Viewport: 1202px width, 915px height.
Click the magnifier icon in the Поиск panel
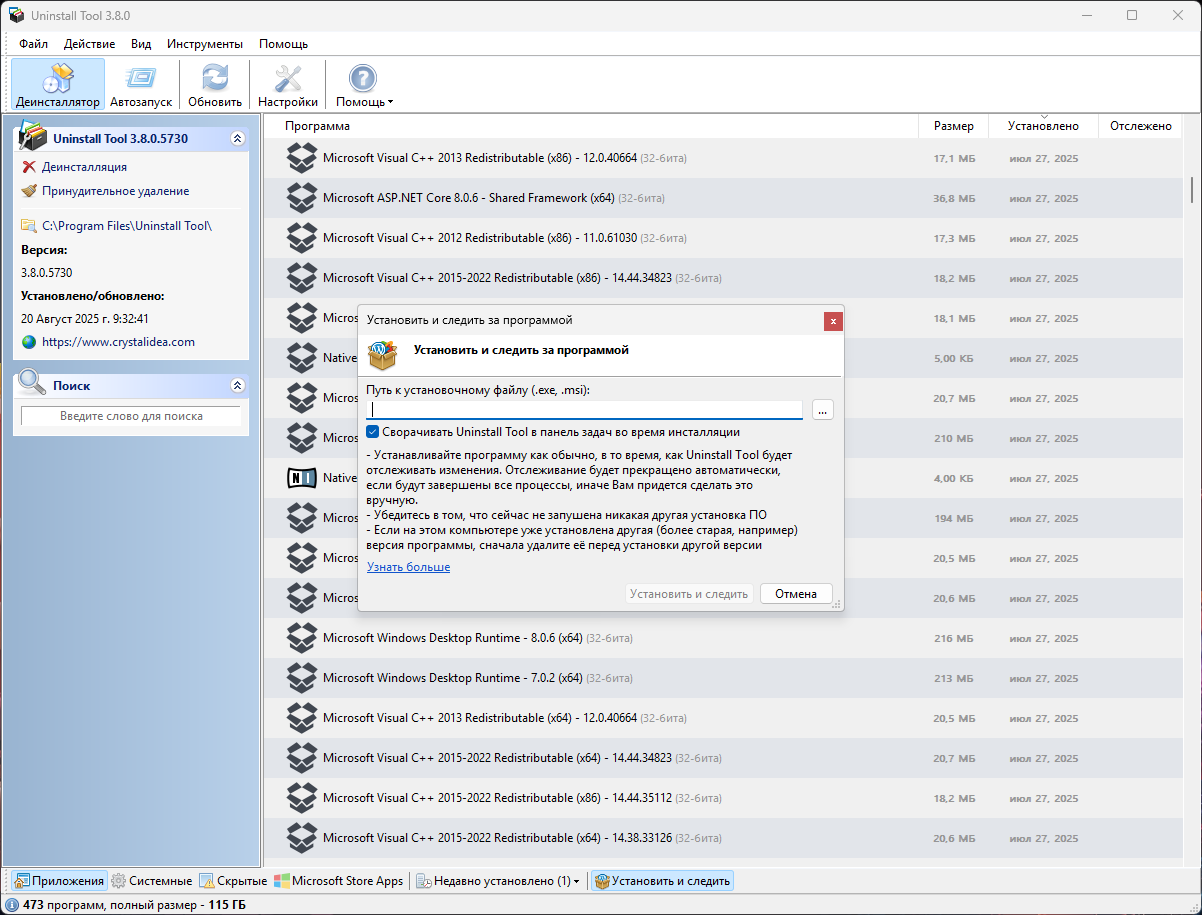click(32, 383)
